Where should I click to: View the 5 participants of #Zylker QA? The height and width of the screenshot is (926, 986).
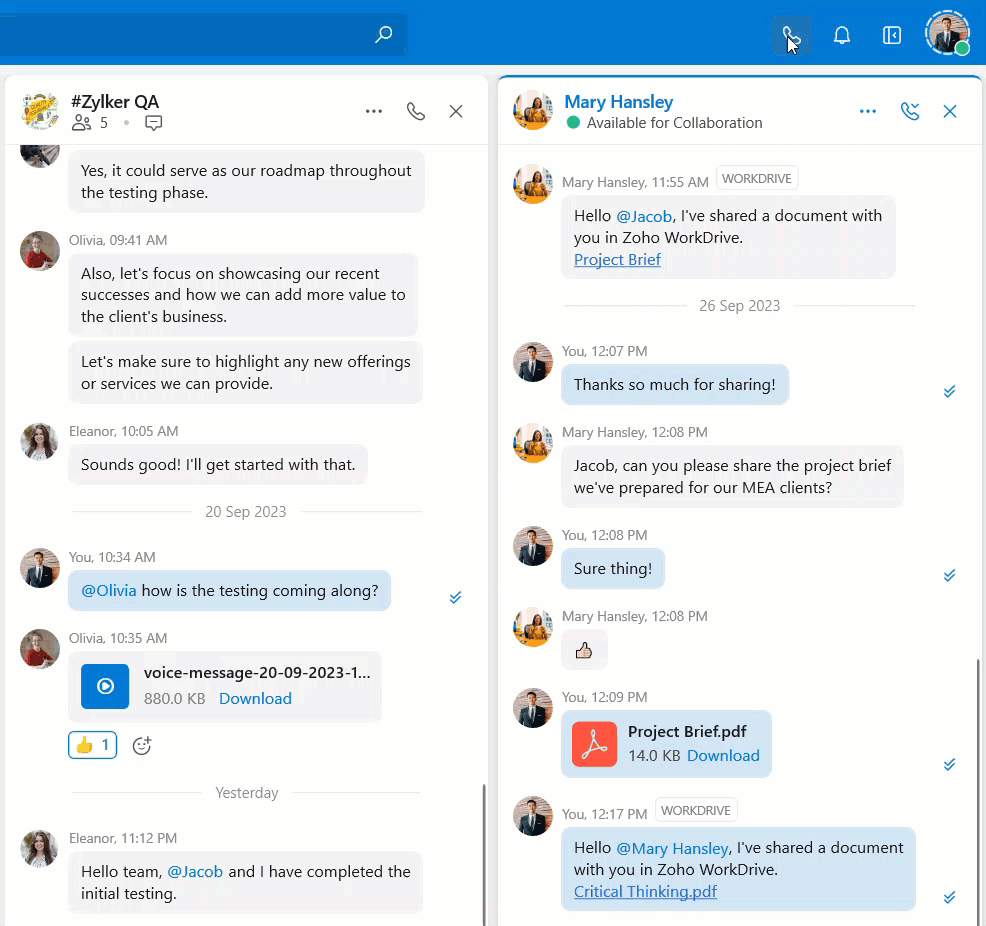(90, 123)
